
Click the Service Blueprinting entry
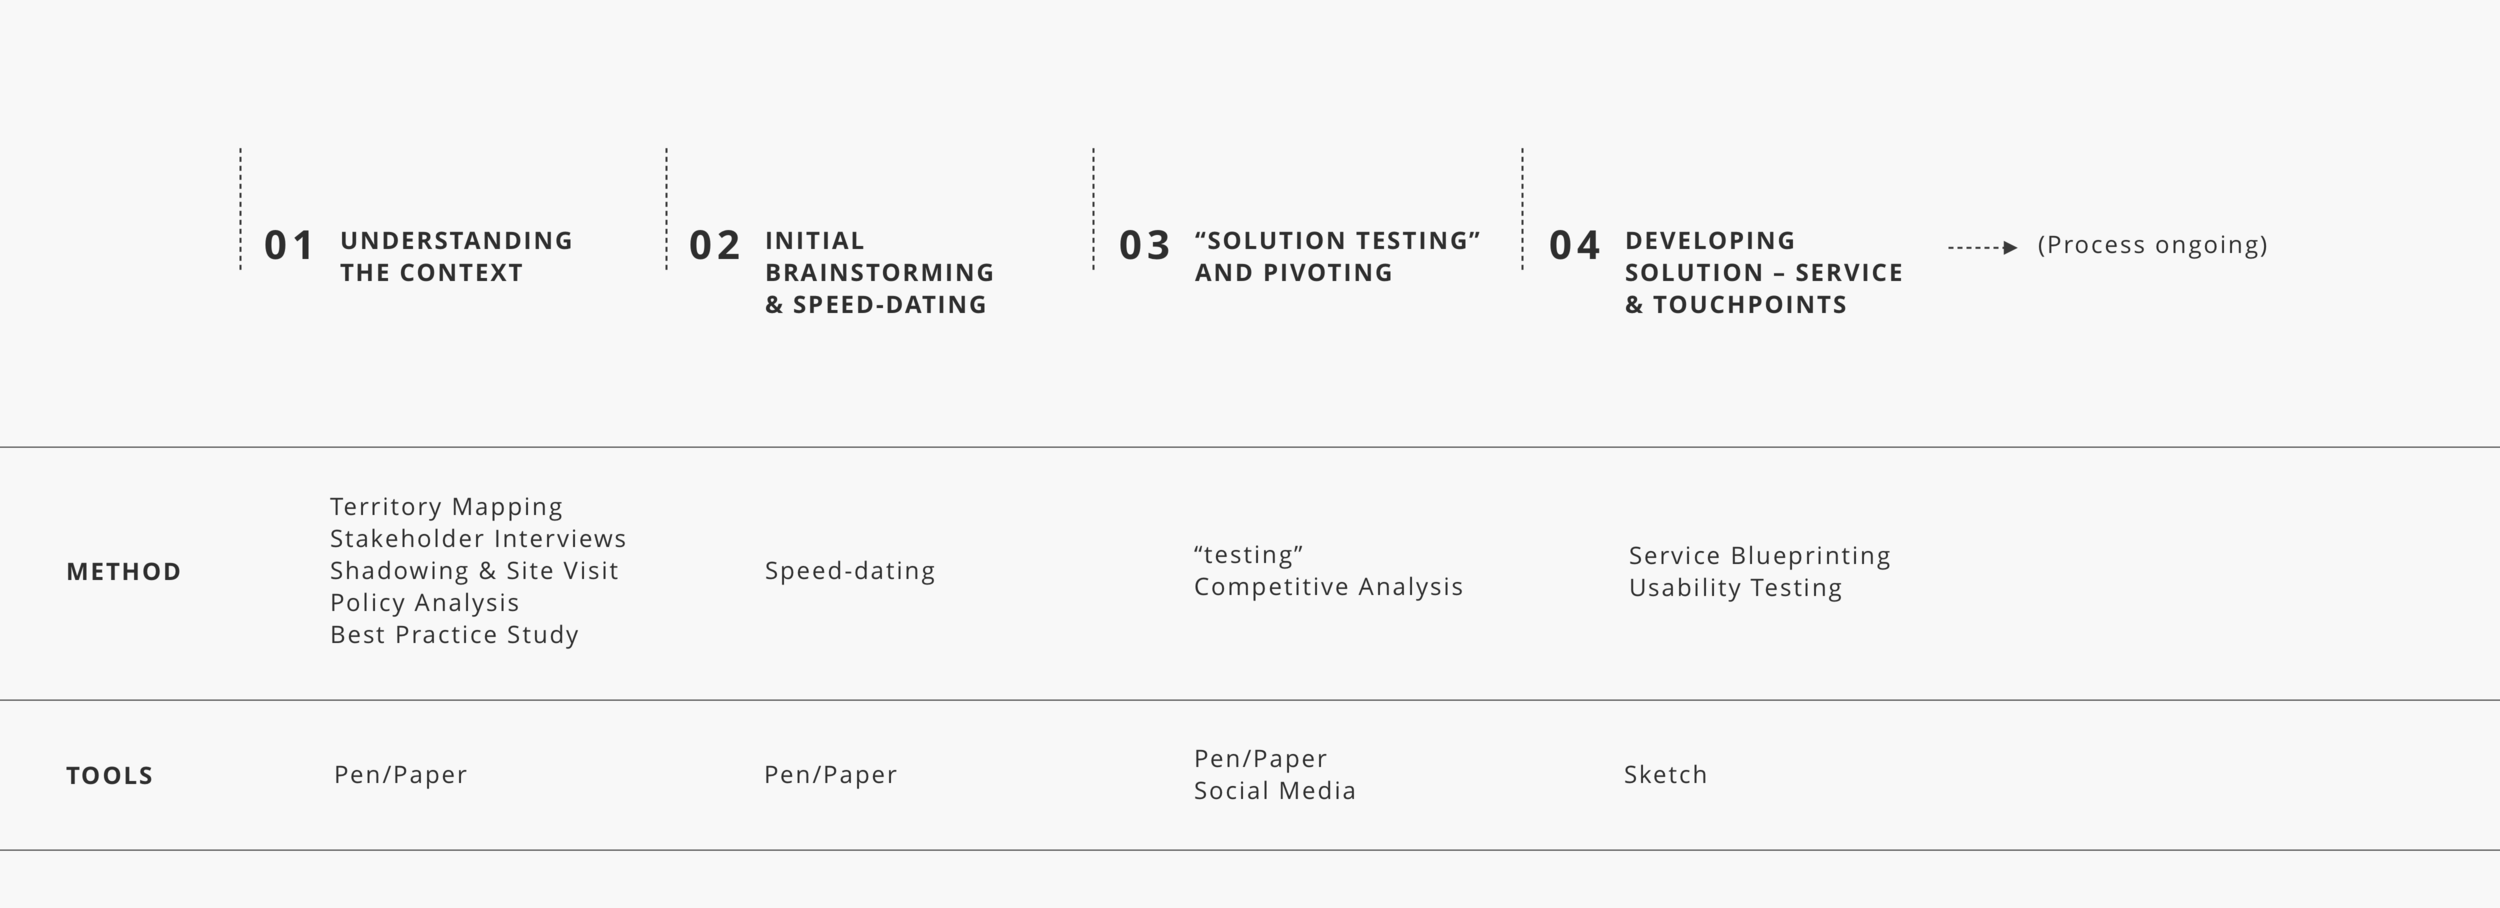point(1759,557)
